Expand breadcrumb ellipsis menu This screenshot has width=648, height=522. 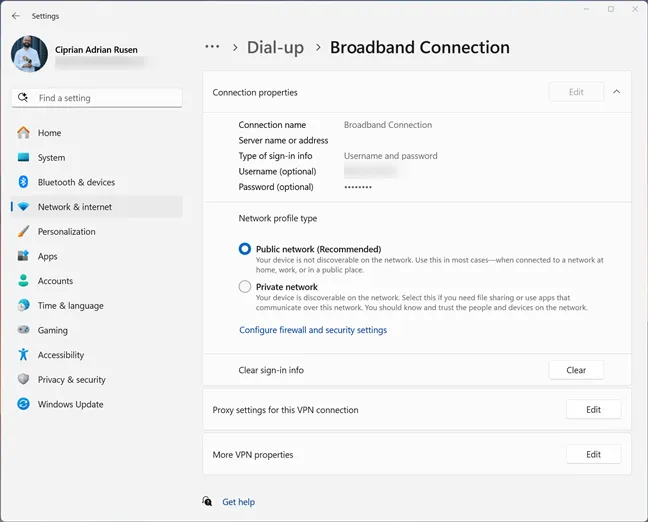point(212,47)
